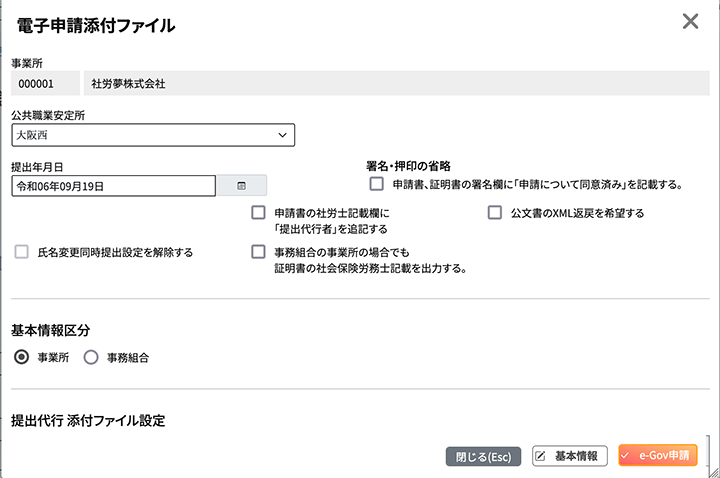Click the 社労夢株式会社 name field

coord(397,83)
